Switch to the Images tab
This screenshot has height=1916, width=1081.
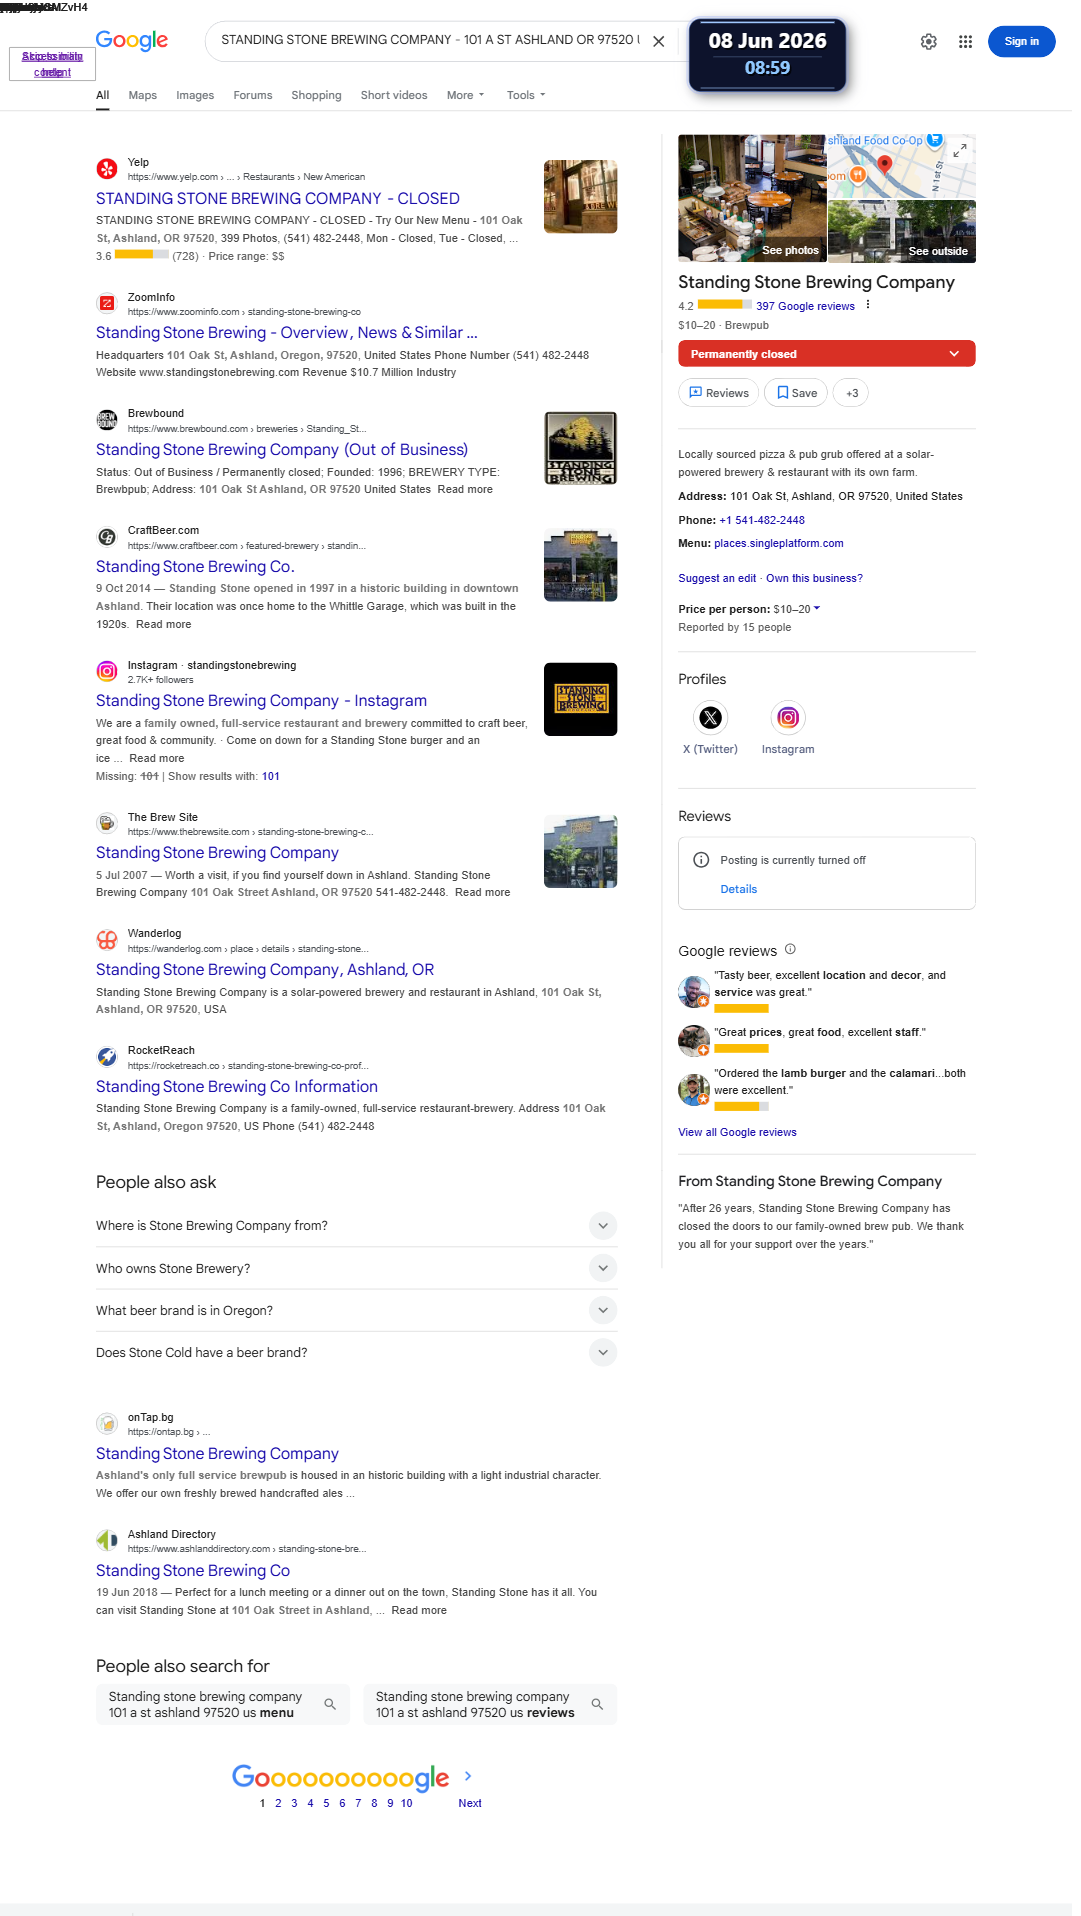(x=195, y=95)
